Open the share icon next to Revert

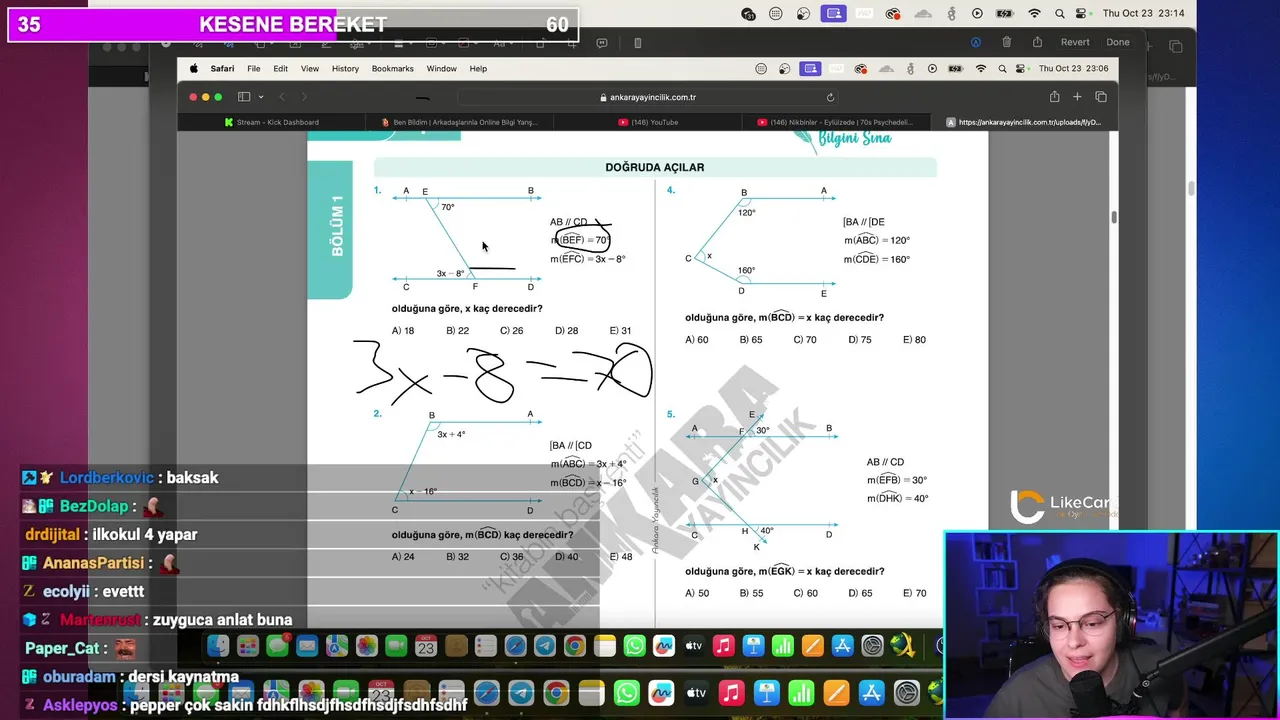(1037, 42)
